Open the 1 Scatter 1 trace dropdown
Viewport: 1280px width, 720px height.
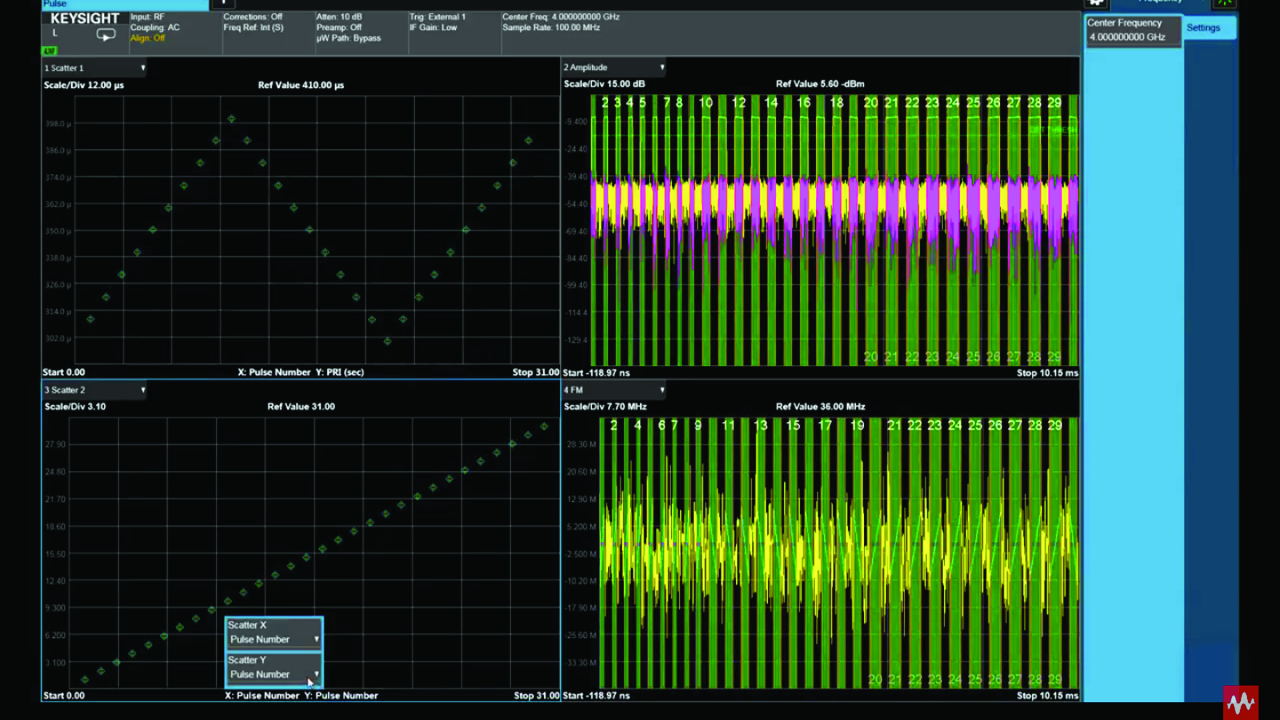[x=95, y=67]
